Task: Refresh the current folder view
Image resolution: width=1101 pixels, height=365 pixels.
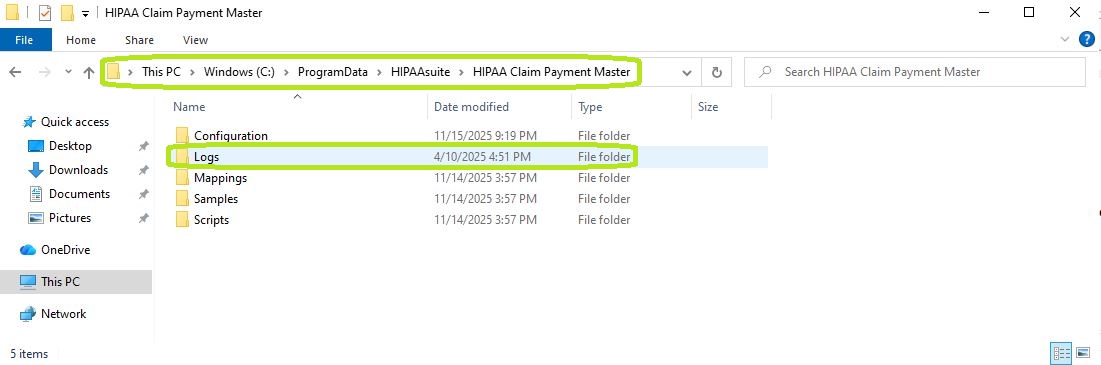Action: click(717, 72)
